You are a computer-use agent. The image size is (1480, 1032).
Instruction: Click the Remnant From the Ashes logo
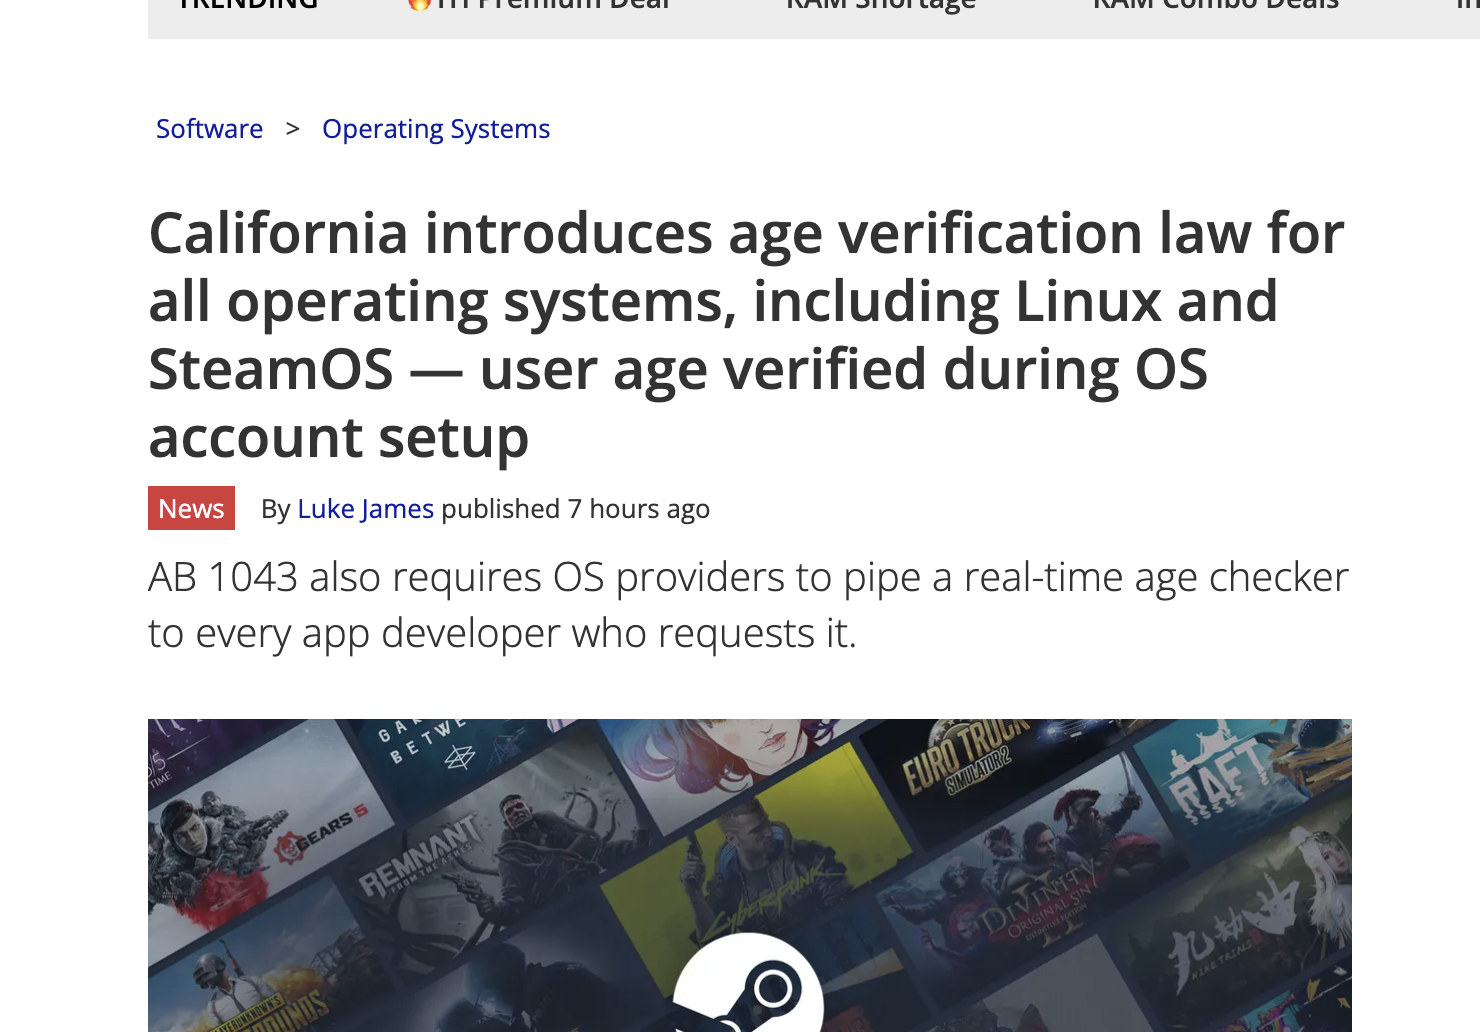tap(421, 856)
